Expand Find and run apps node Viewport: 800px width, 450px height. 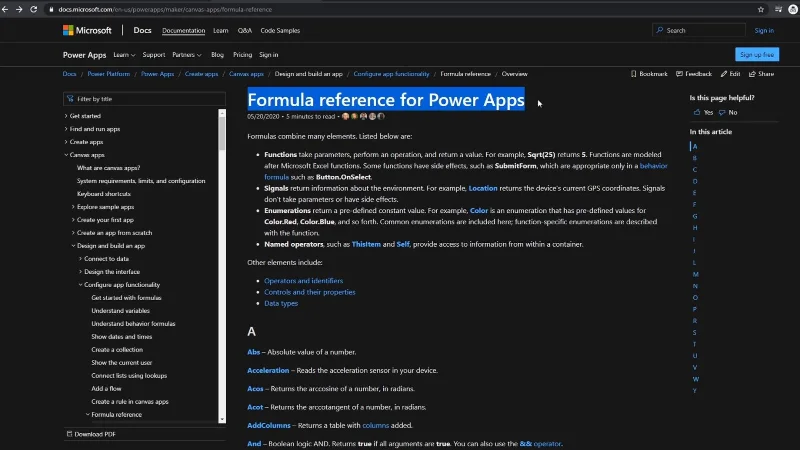pyautogui.click(x=66, y=129)
